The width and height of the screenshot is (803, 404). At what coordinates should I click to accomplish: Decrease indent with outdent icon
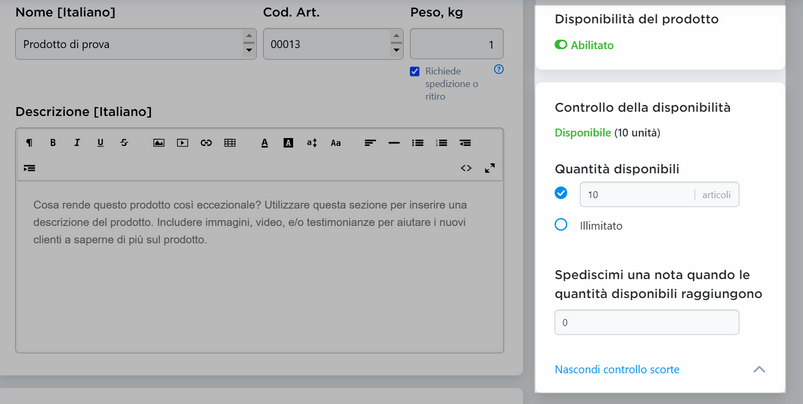[465, 143]
